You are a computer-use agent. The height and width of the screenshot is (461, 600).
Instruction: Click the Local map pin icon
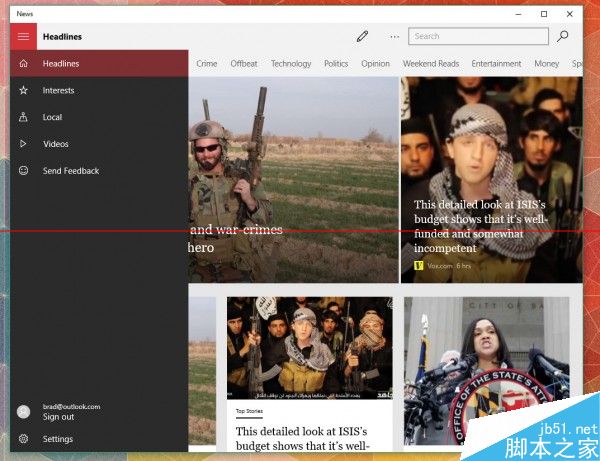click(x=23, y=117)
